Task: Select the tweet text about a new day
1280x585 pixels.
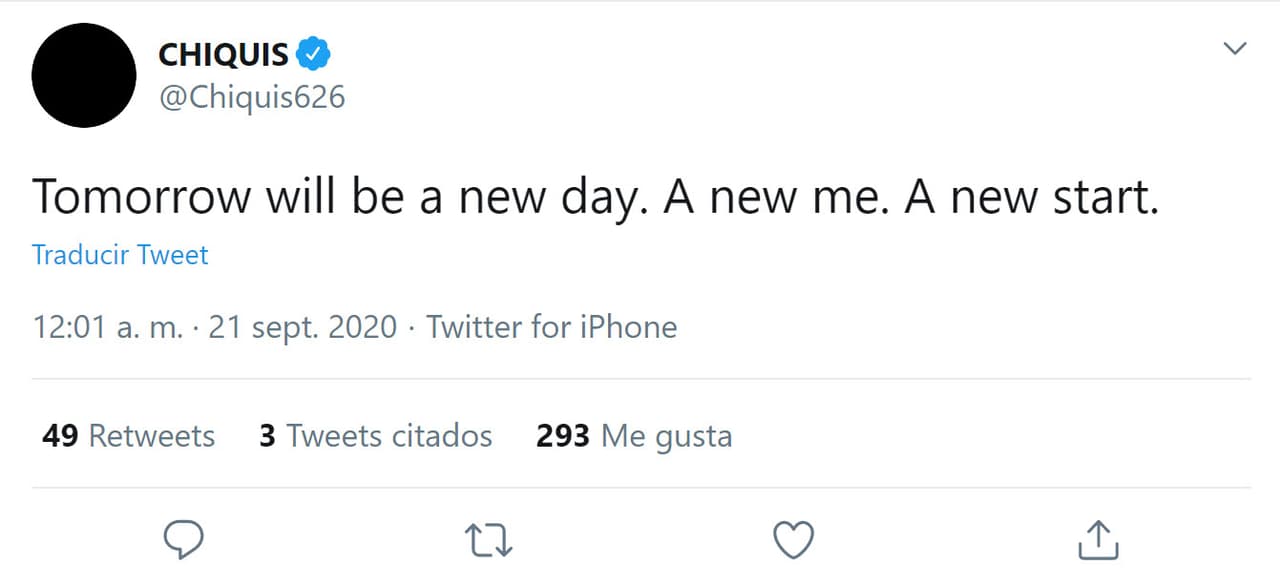Action: [x=596, y=197]
